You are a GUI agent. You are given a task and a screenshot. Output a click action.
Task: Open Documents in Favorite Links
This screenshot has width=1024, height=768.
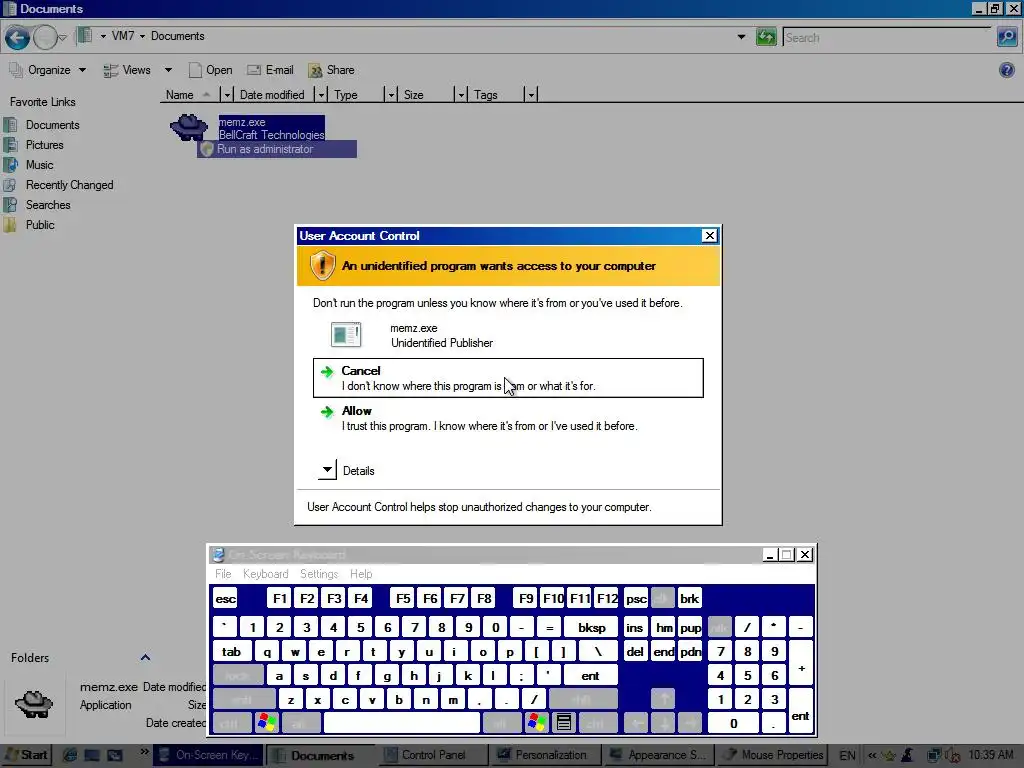pyautogui.click(x=52, y=125)
